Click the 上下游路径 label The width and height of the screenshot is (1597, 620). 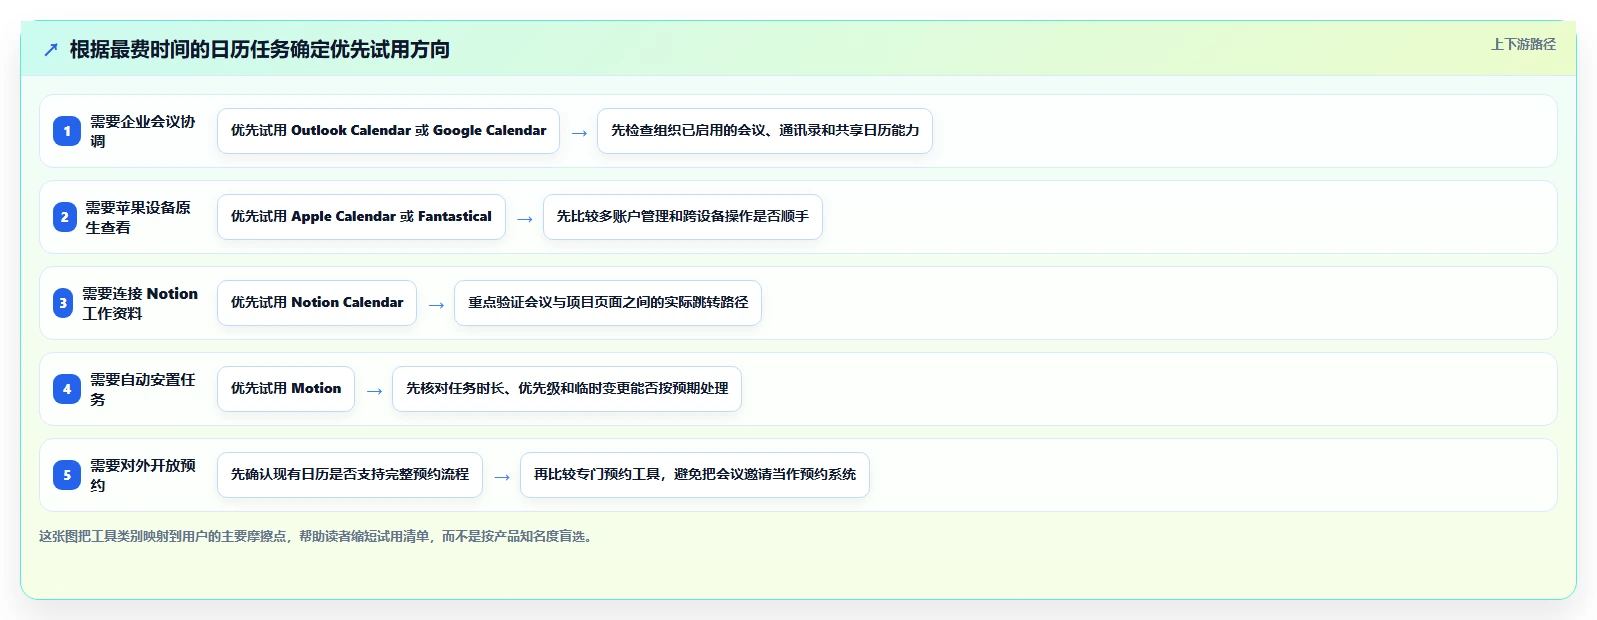[x=1523, y=44]
